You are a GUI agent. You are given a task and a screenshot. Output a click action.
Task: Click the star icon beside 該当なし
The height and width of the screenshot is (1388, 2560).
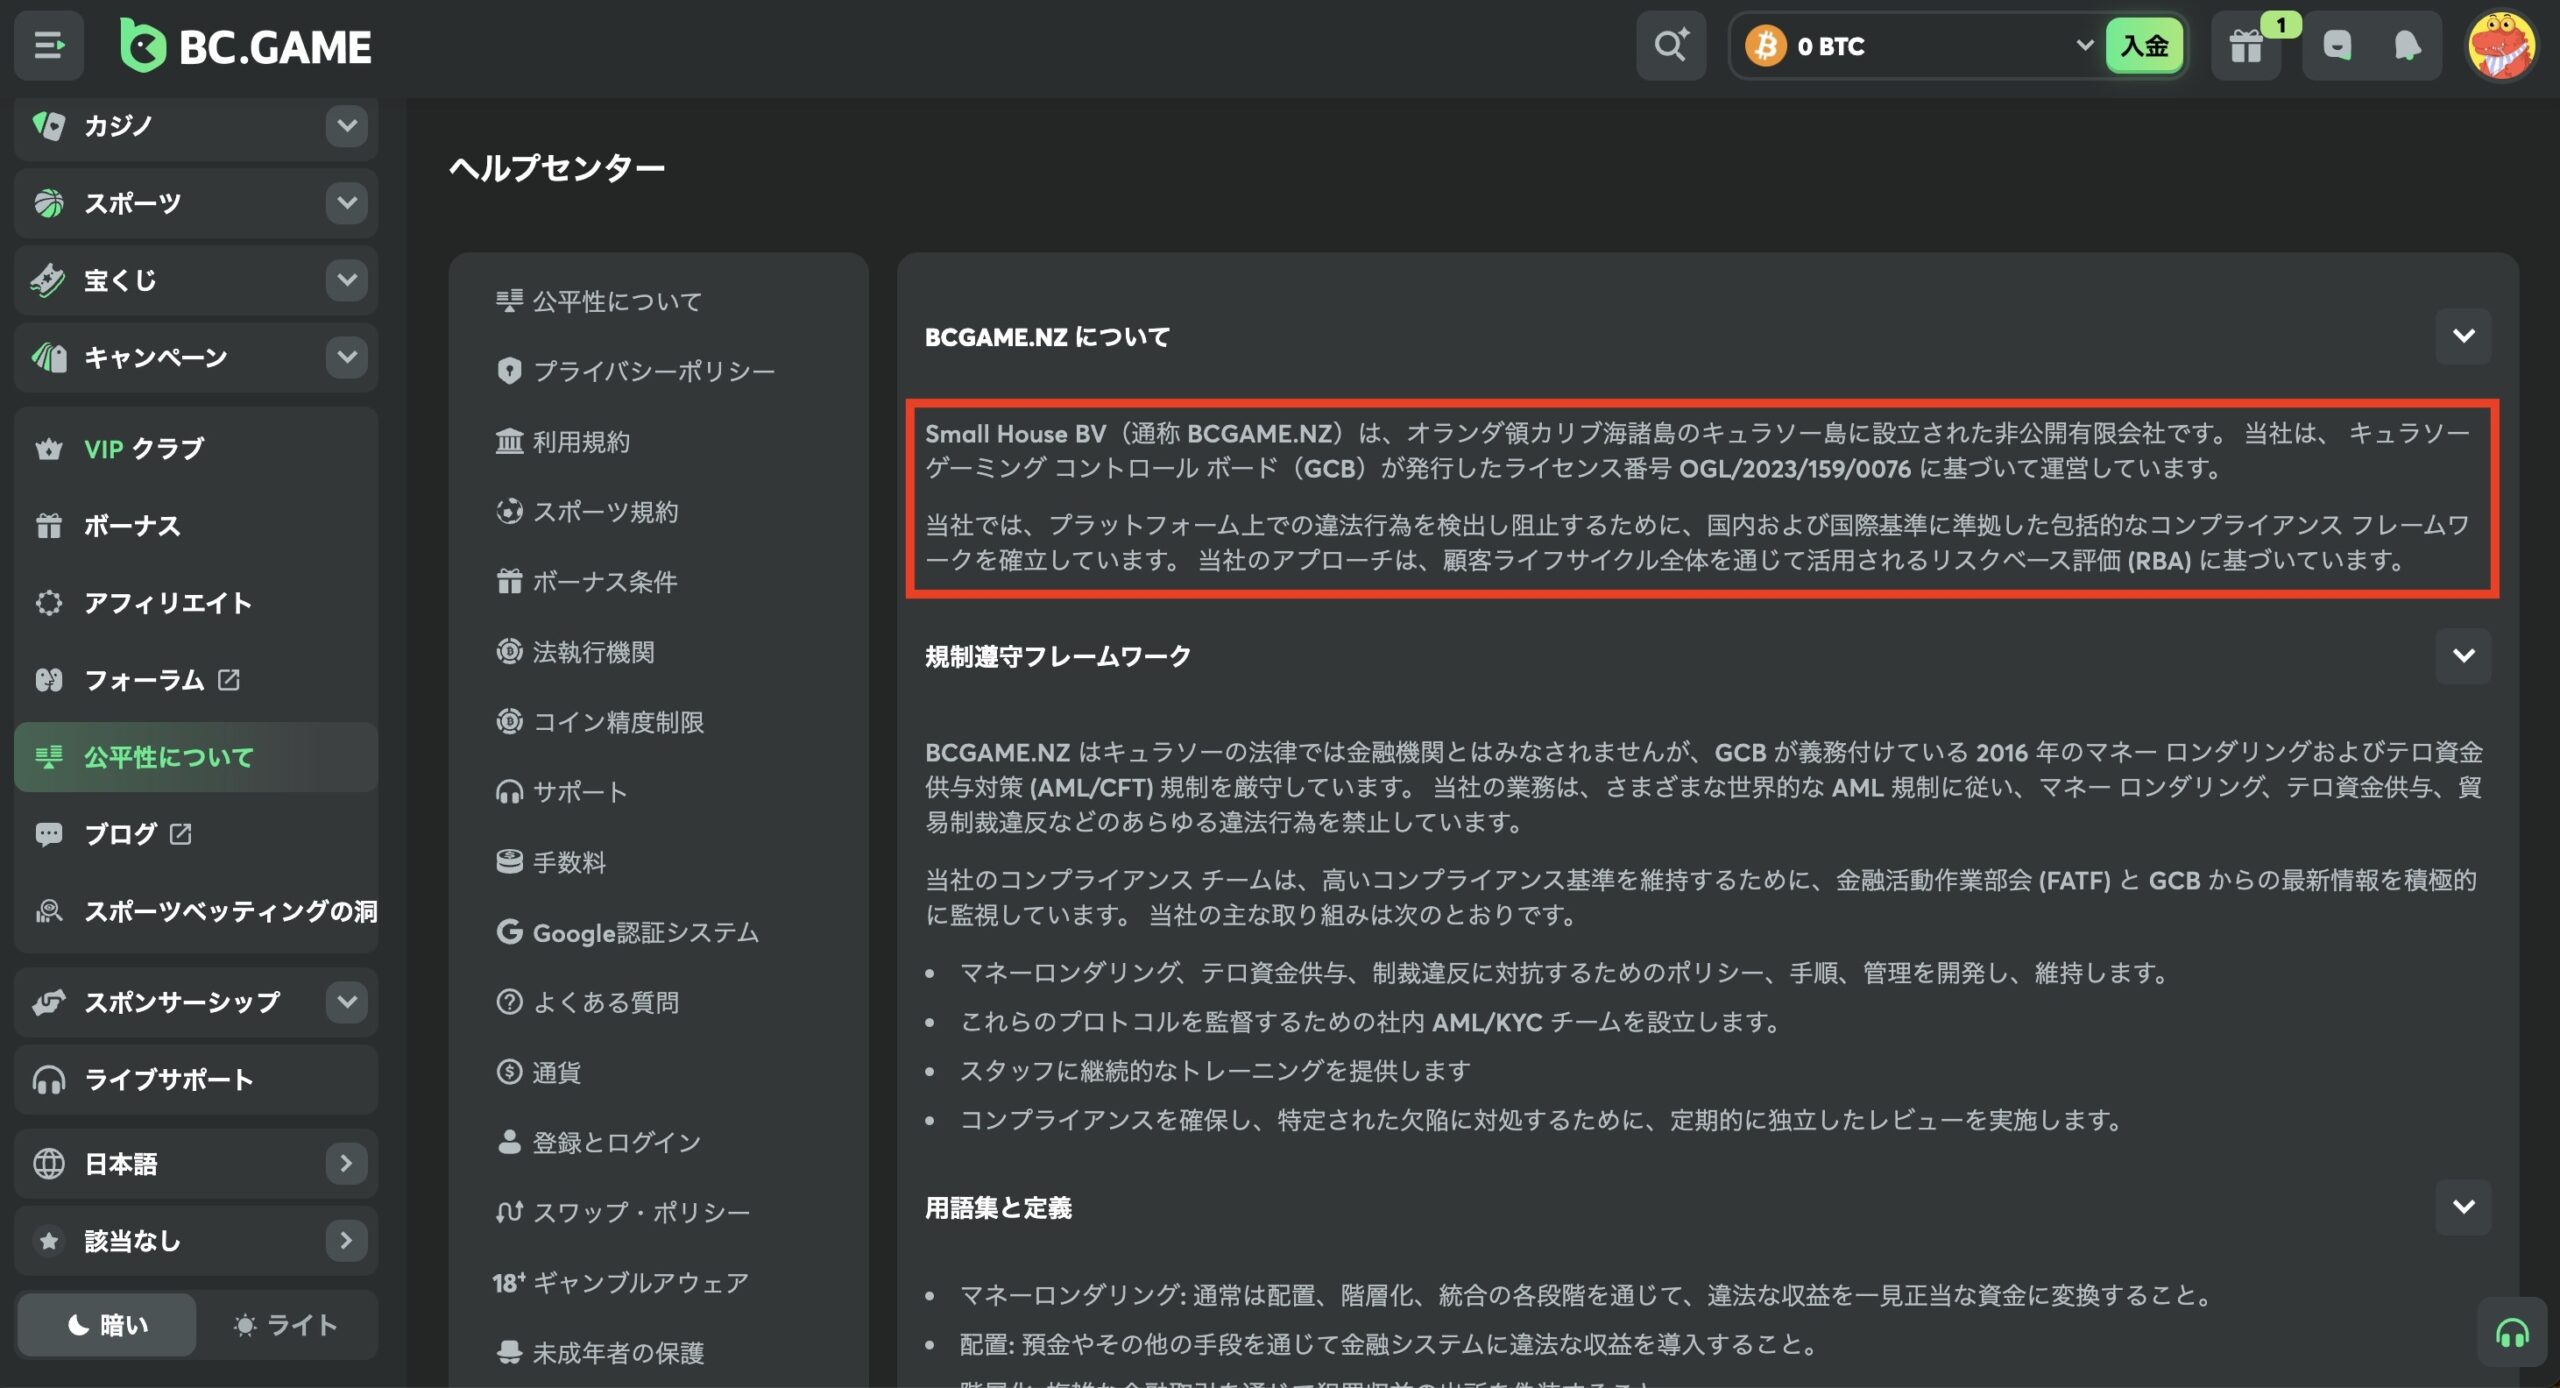click(x=48, y=1241)
